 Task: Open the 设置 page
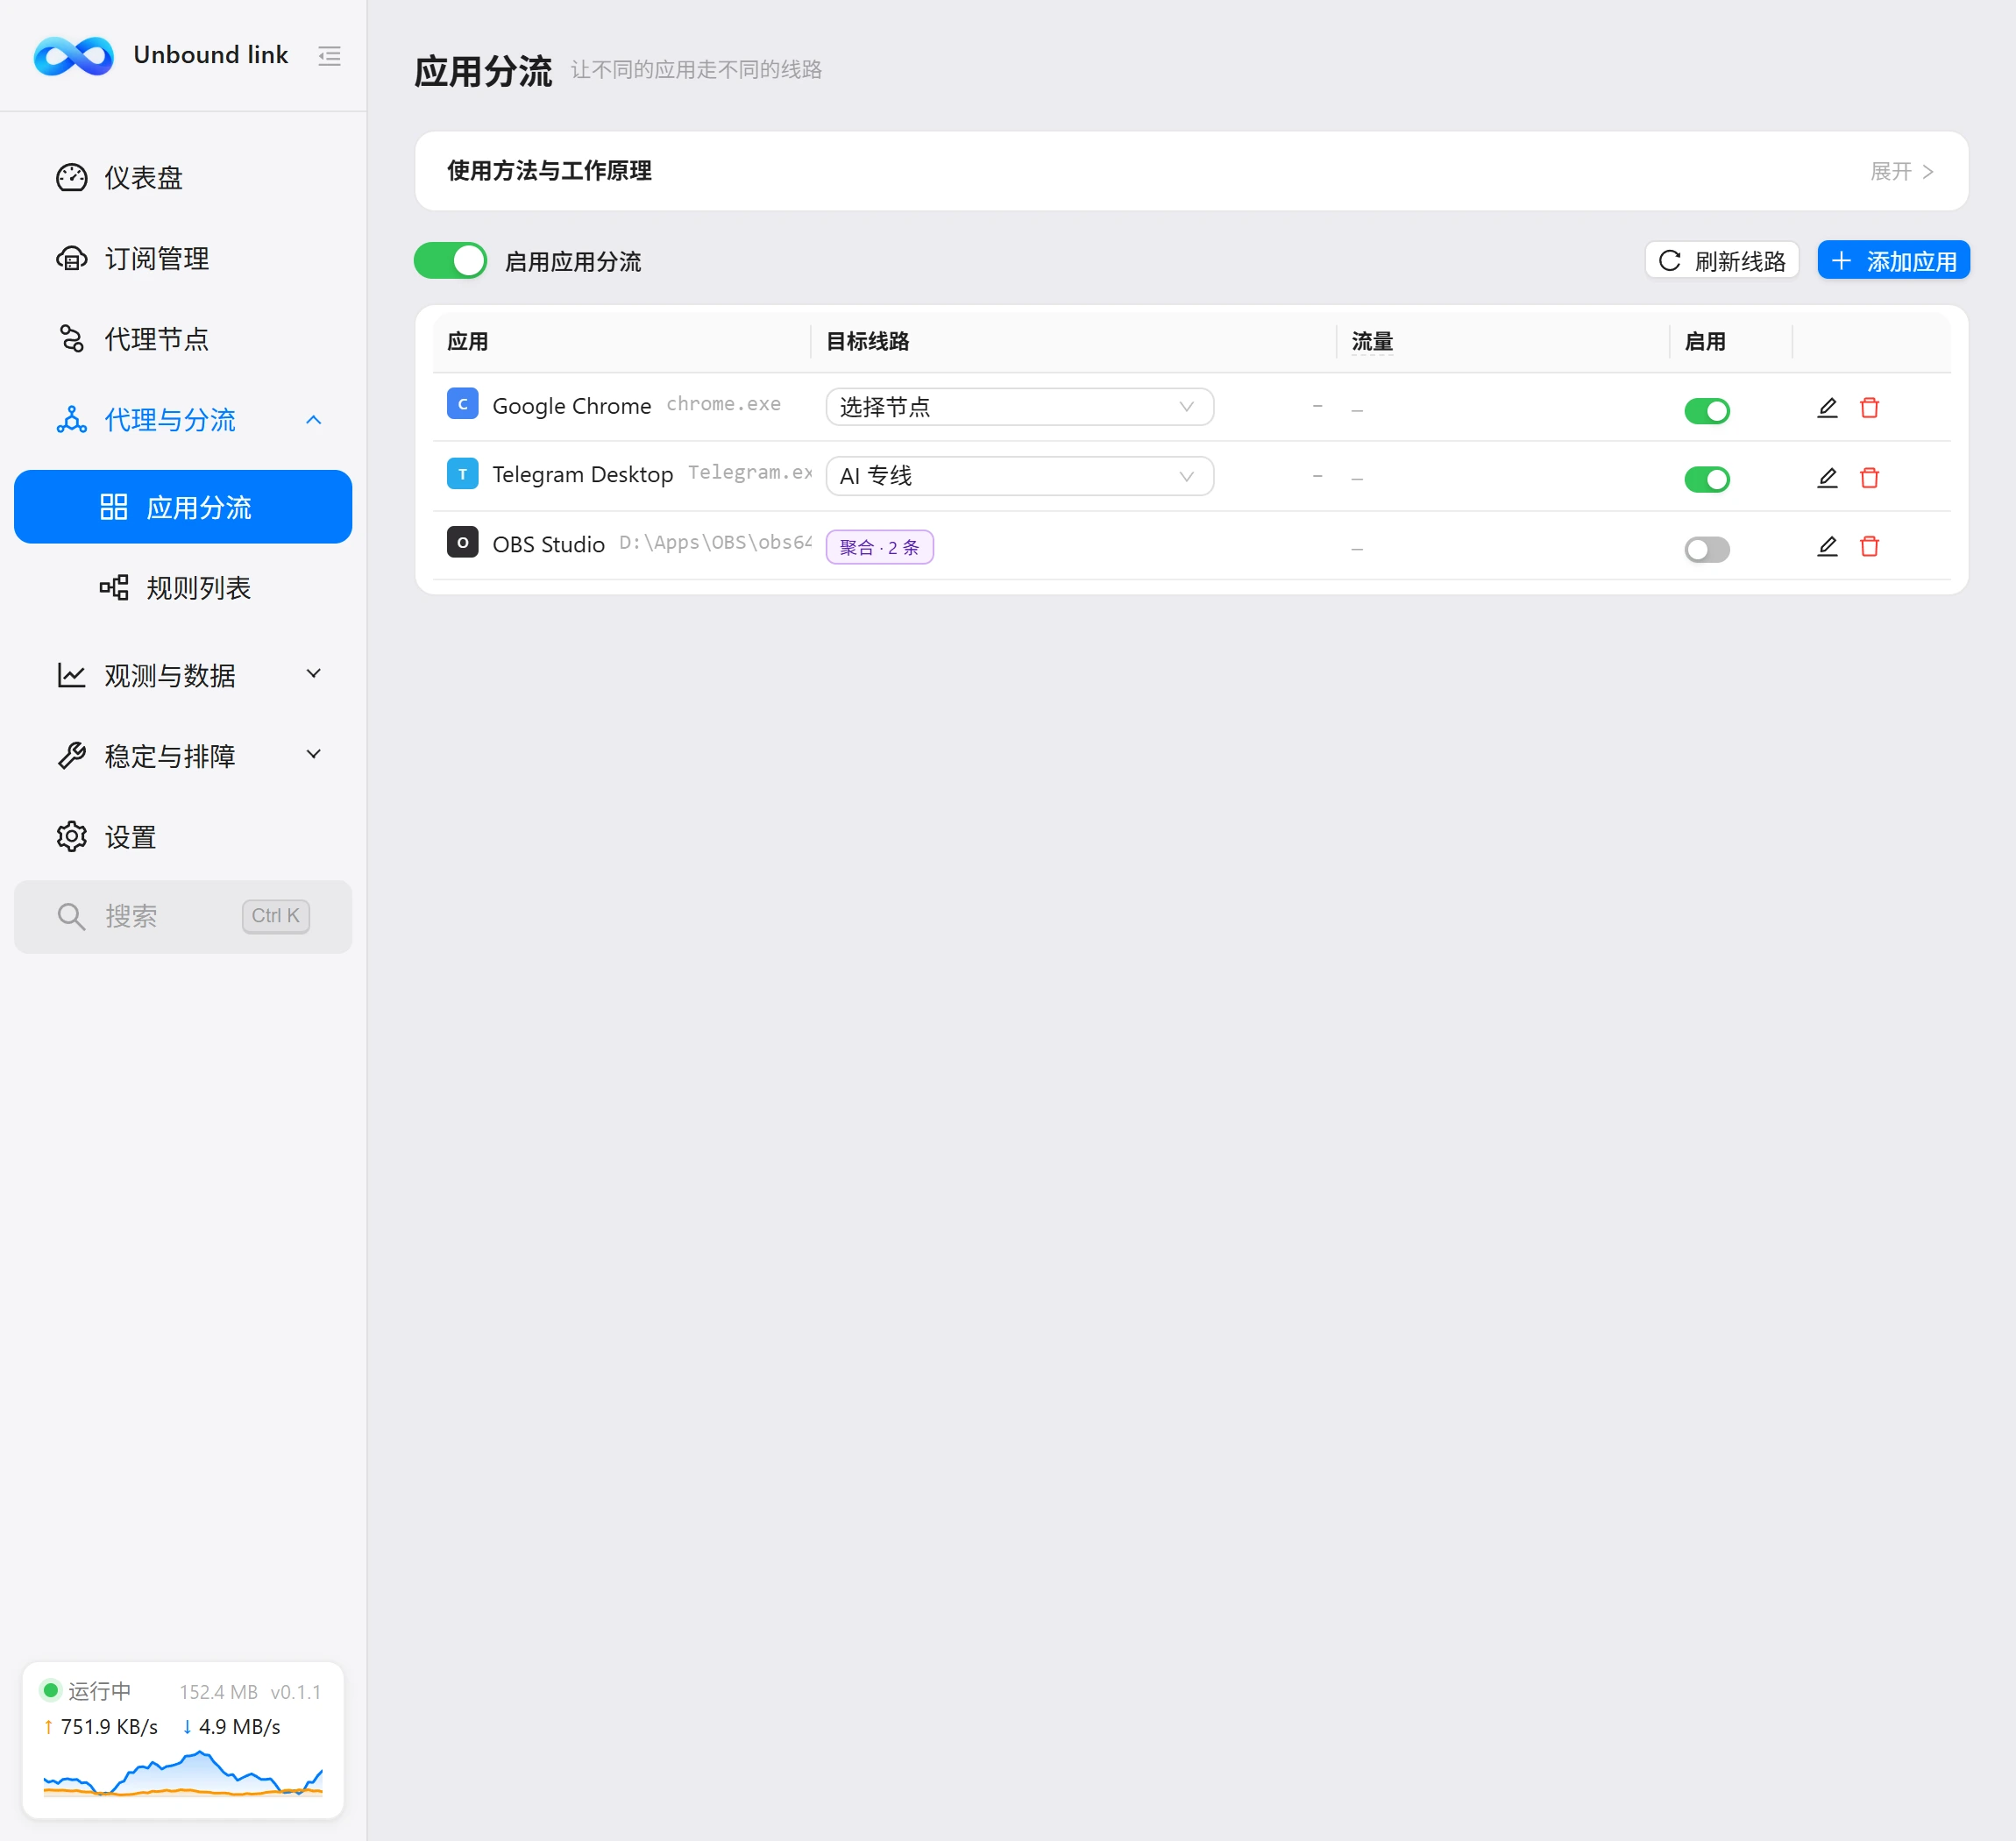click(183, 837)
